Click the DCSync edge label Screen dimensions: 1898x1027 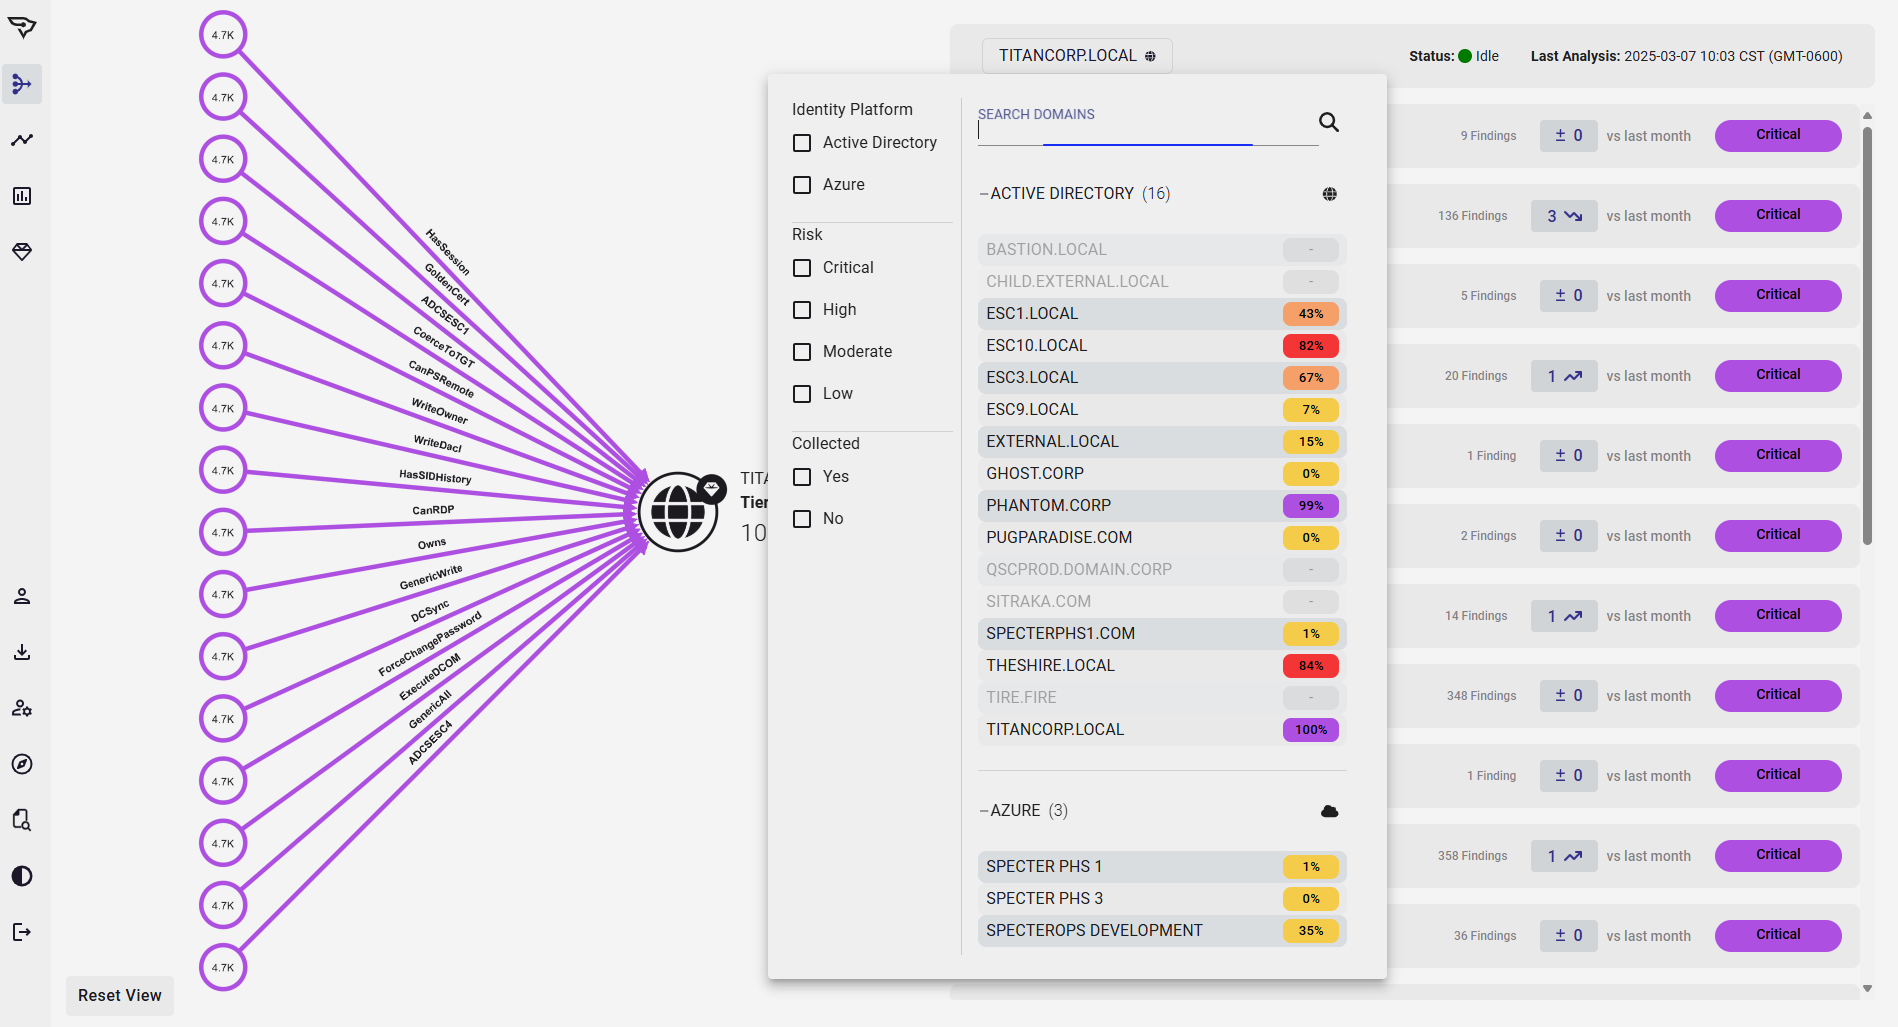[430, 612]
